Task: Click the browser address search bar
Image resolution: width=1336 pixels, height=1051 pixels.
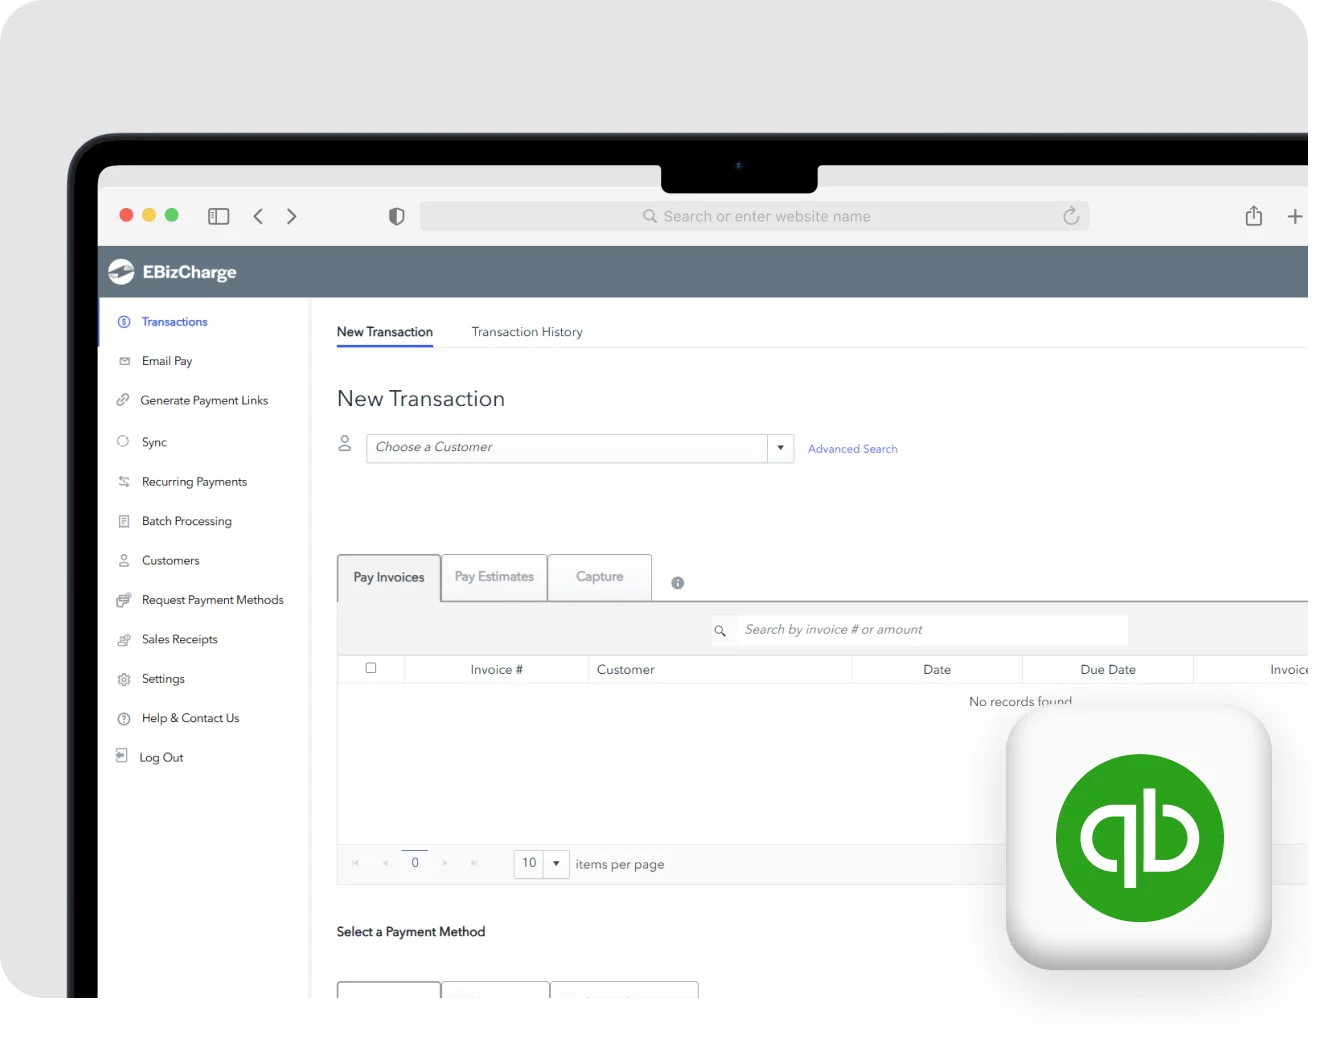Action: click(x=755, y=216)
